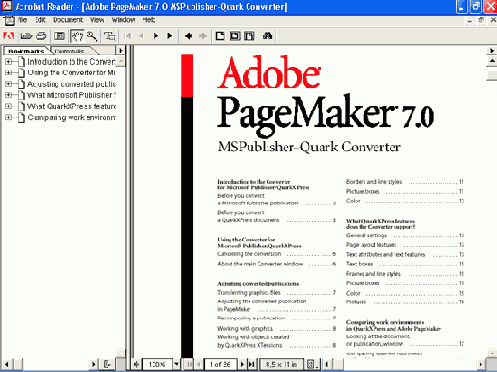Select Using the Converter bookmark text

[71, 73]
